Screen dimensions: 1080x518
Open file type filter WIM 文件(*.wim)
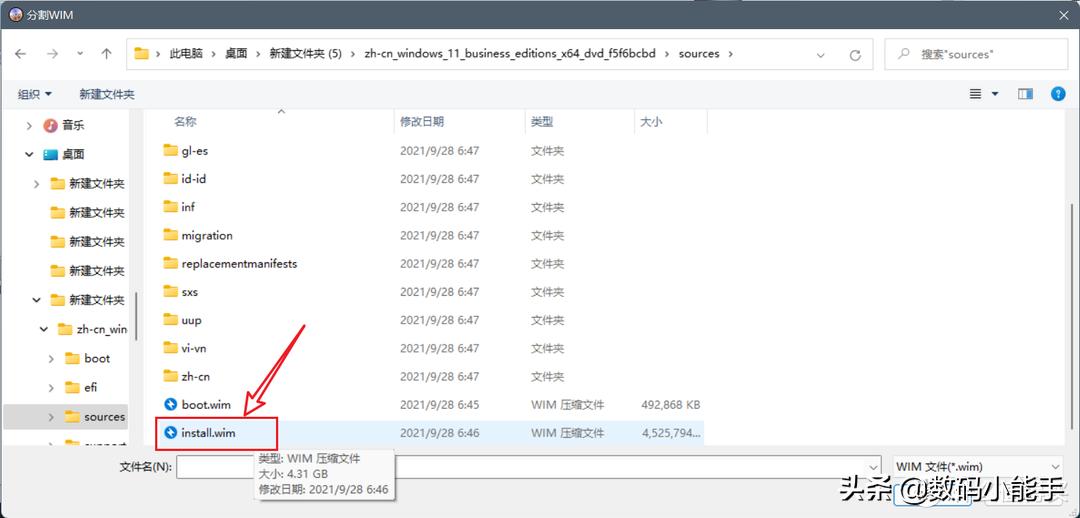(977, 466)
